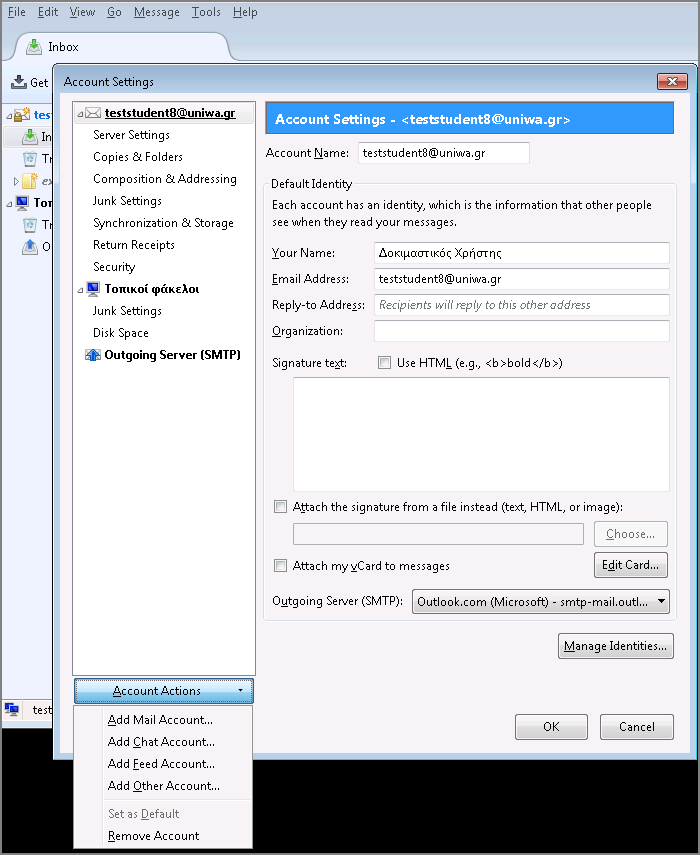
Task: Select Synchronization & Storage in the tree
Action: click(163, 223)
